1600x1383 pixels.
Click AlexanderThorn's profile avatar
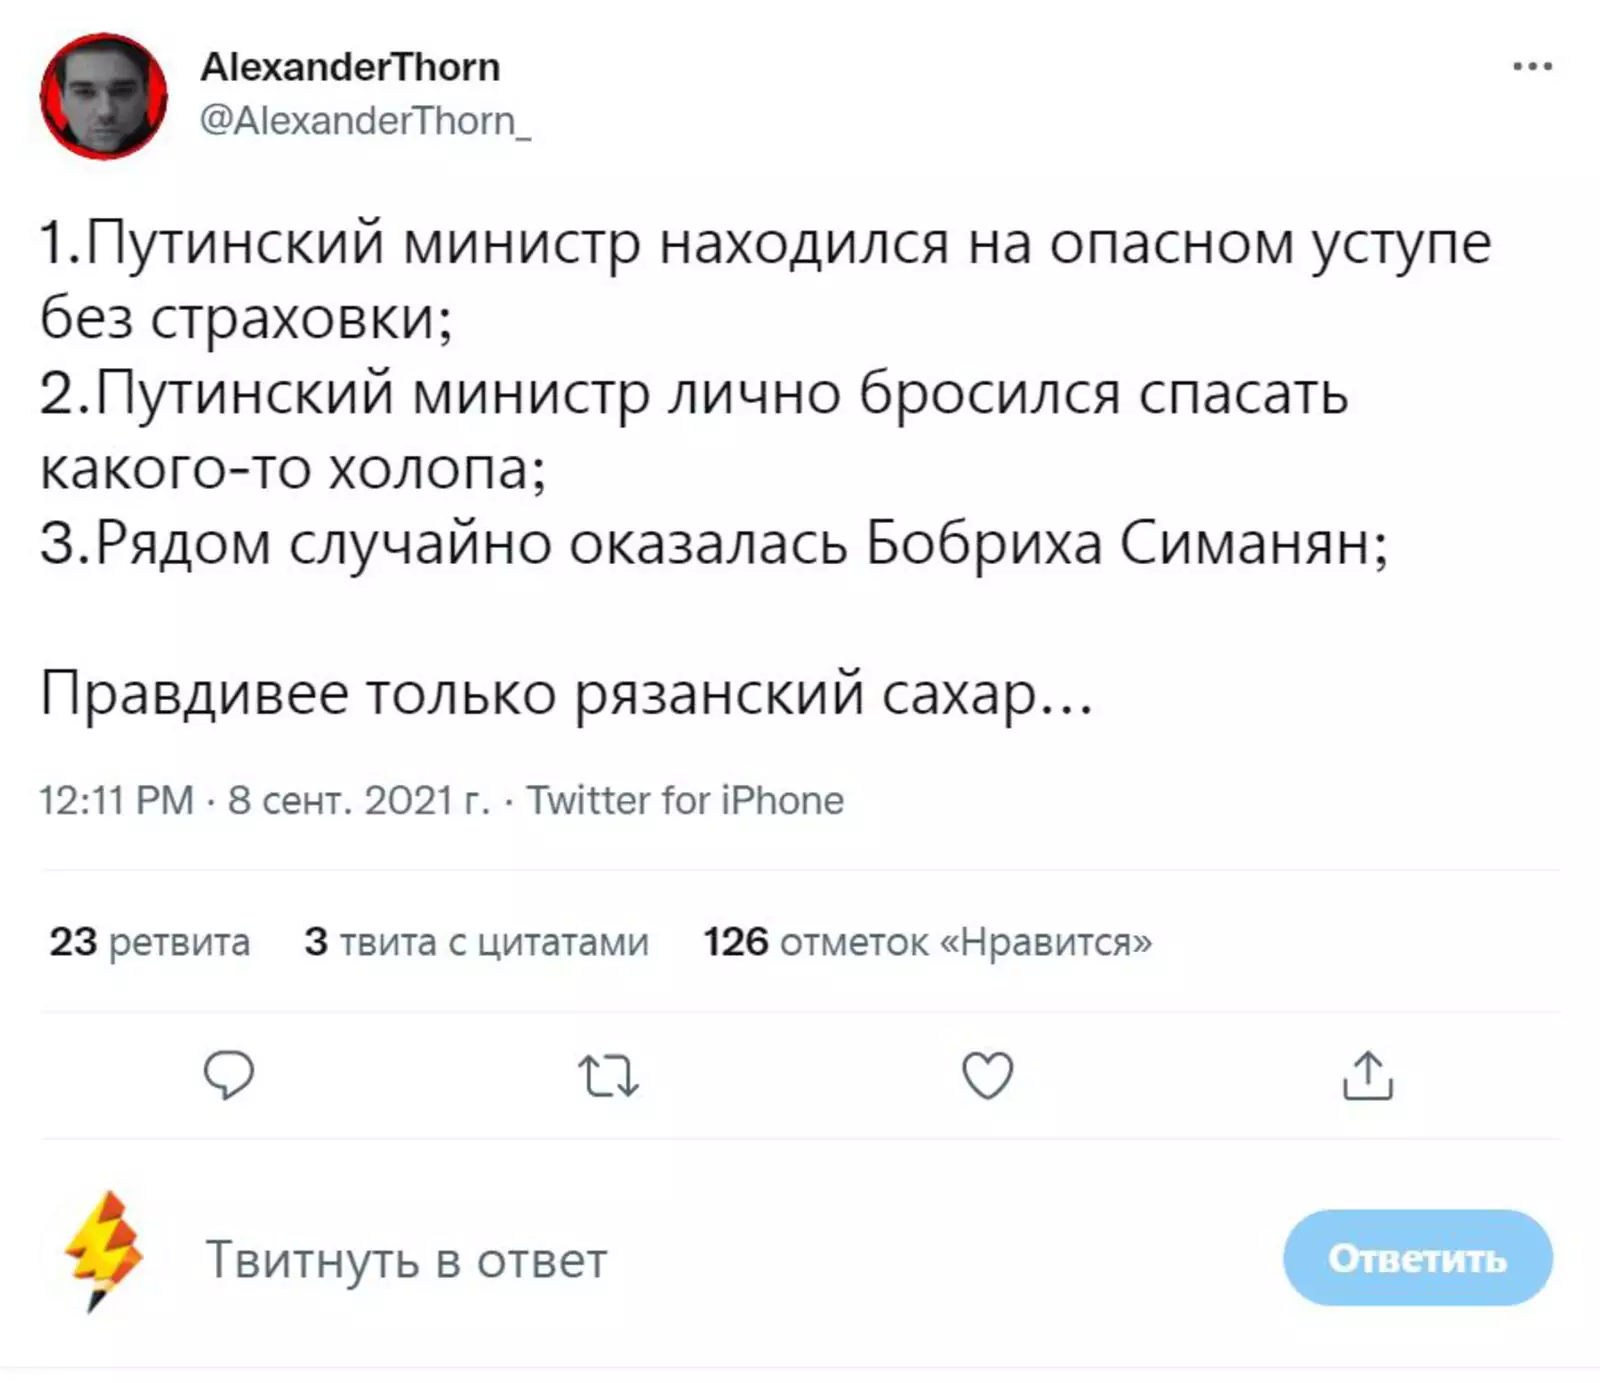[103, 96]
